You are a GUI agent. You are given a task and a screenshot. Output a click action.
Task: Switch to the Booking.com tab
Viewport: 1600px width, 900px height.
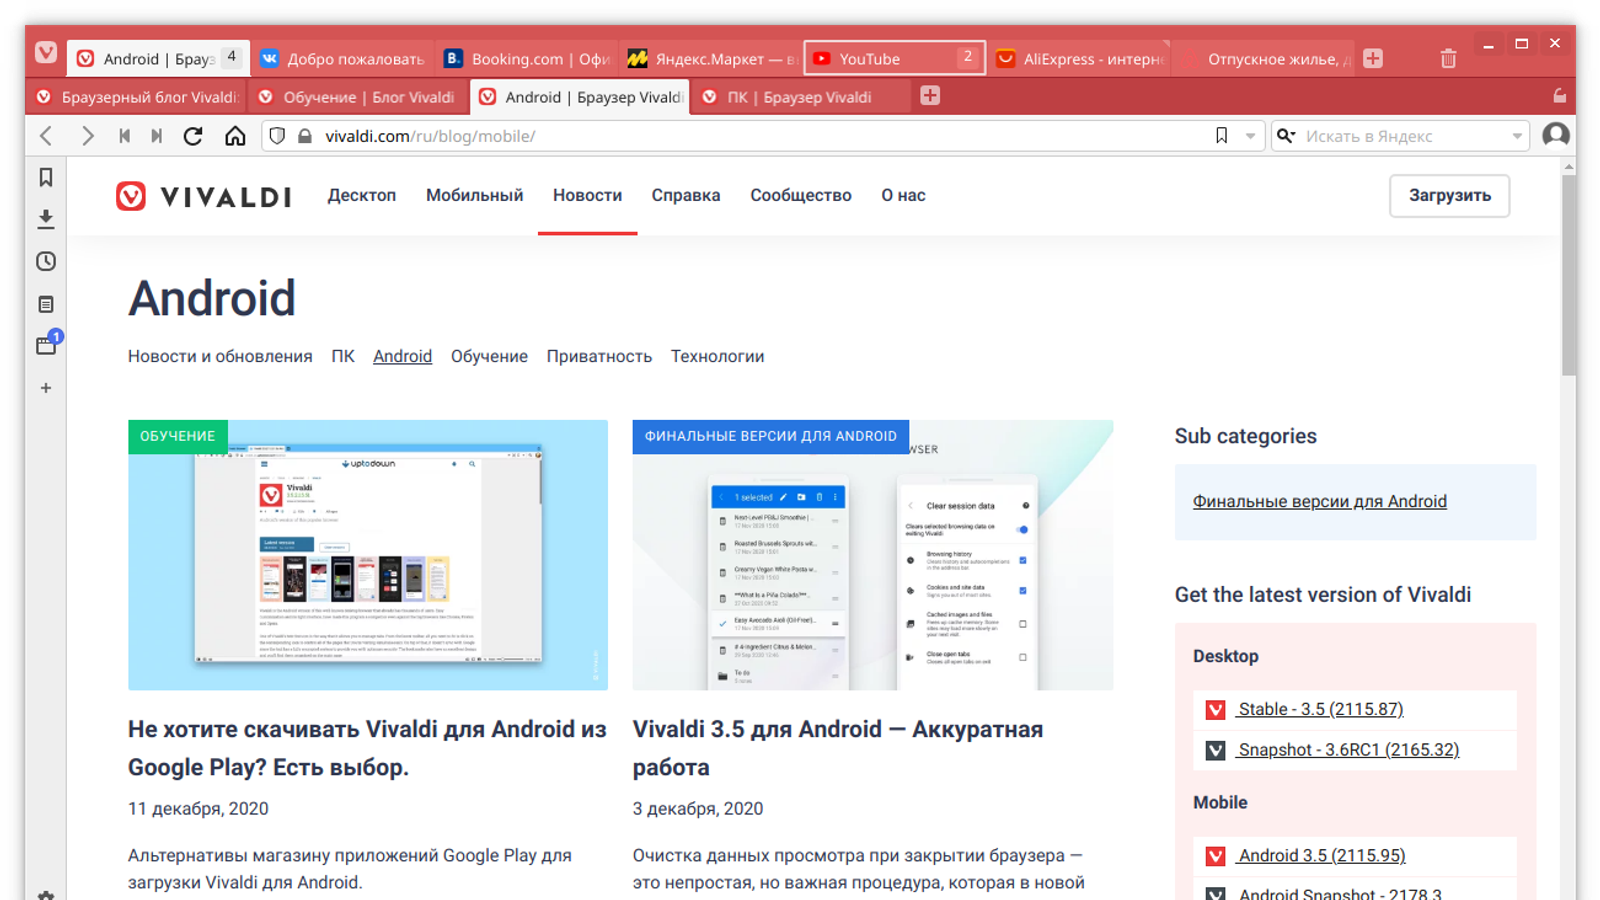pyautogui.click(x=527, y=58)
